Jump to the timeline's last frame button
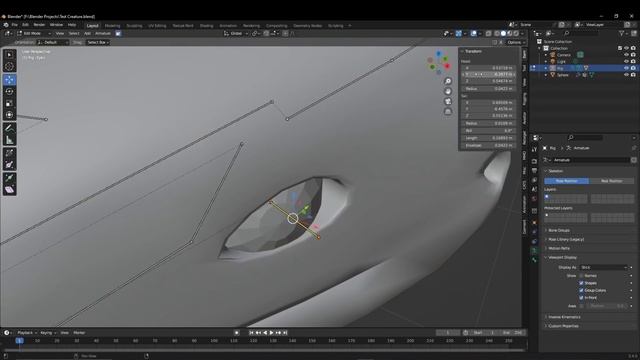640x360 pixels. (x=285, y=333)
